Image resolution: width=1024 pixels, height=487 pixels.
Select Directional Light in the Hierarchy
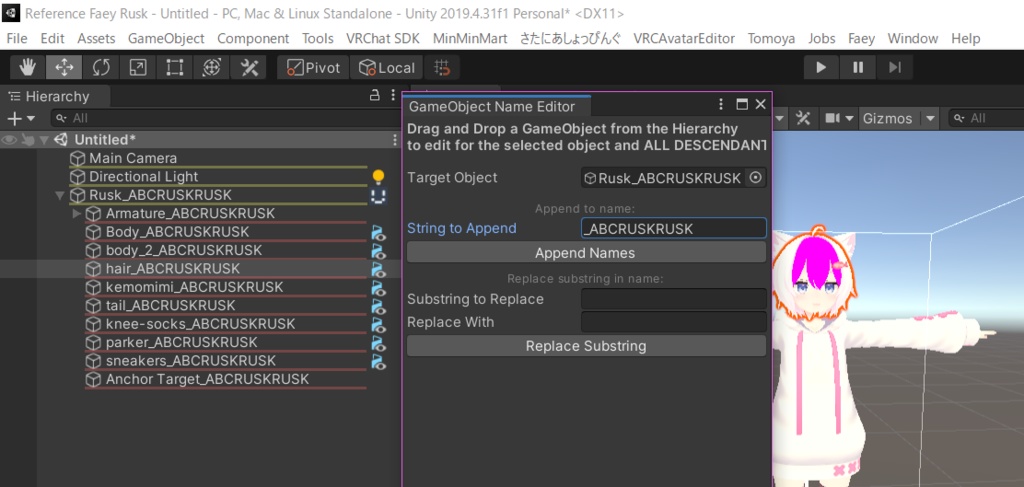[144, 176]
